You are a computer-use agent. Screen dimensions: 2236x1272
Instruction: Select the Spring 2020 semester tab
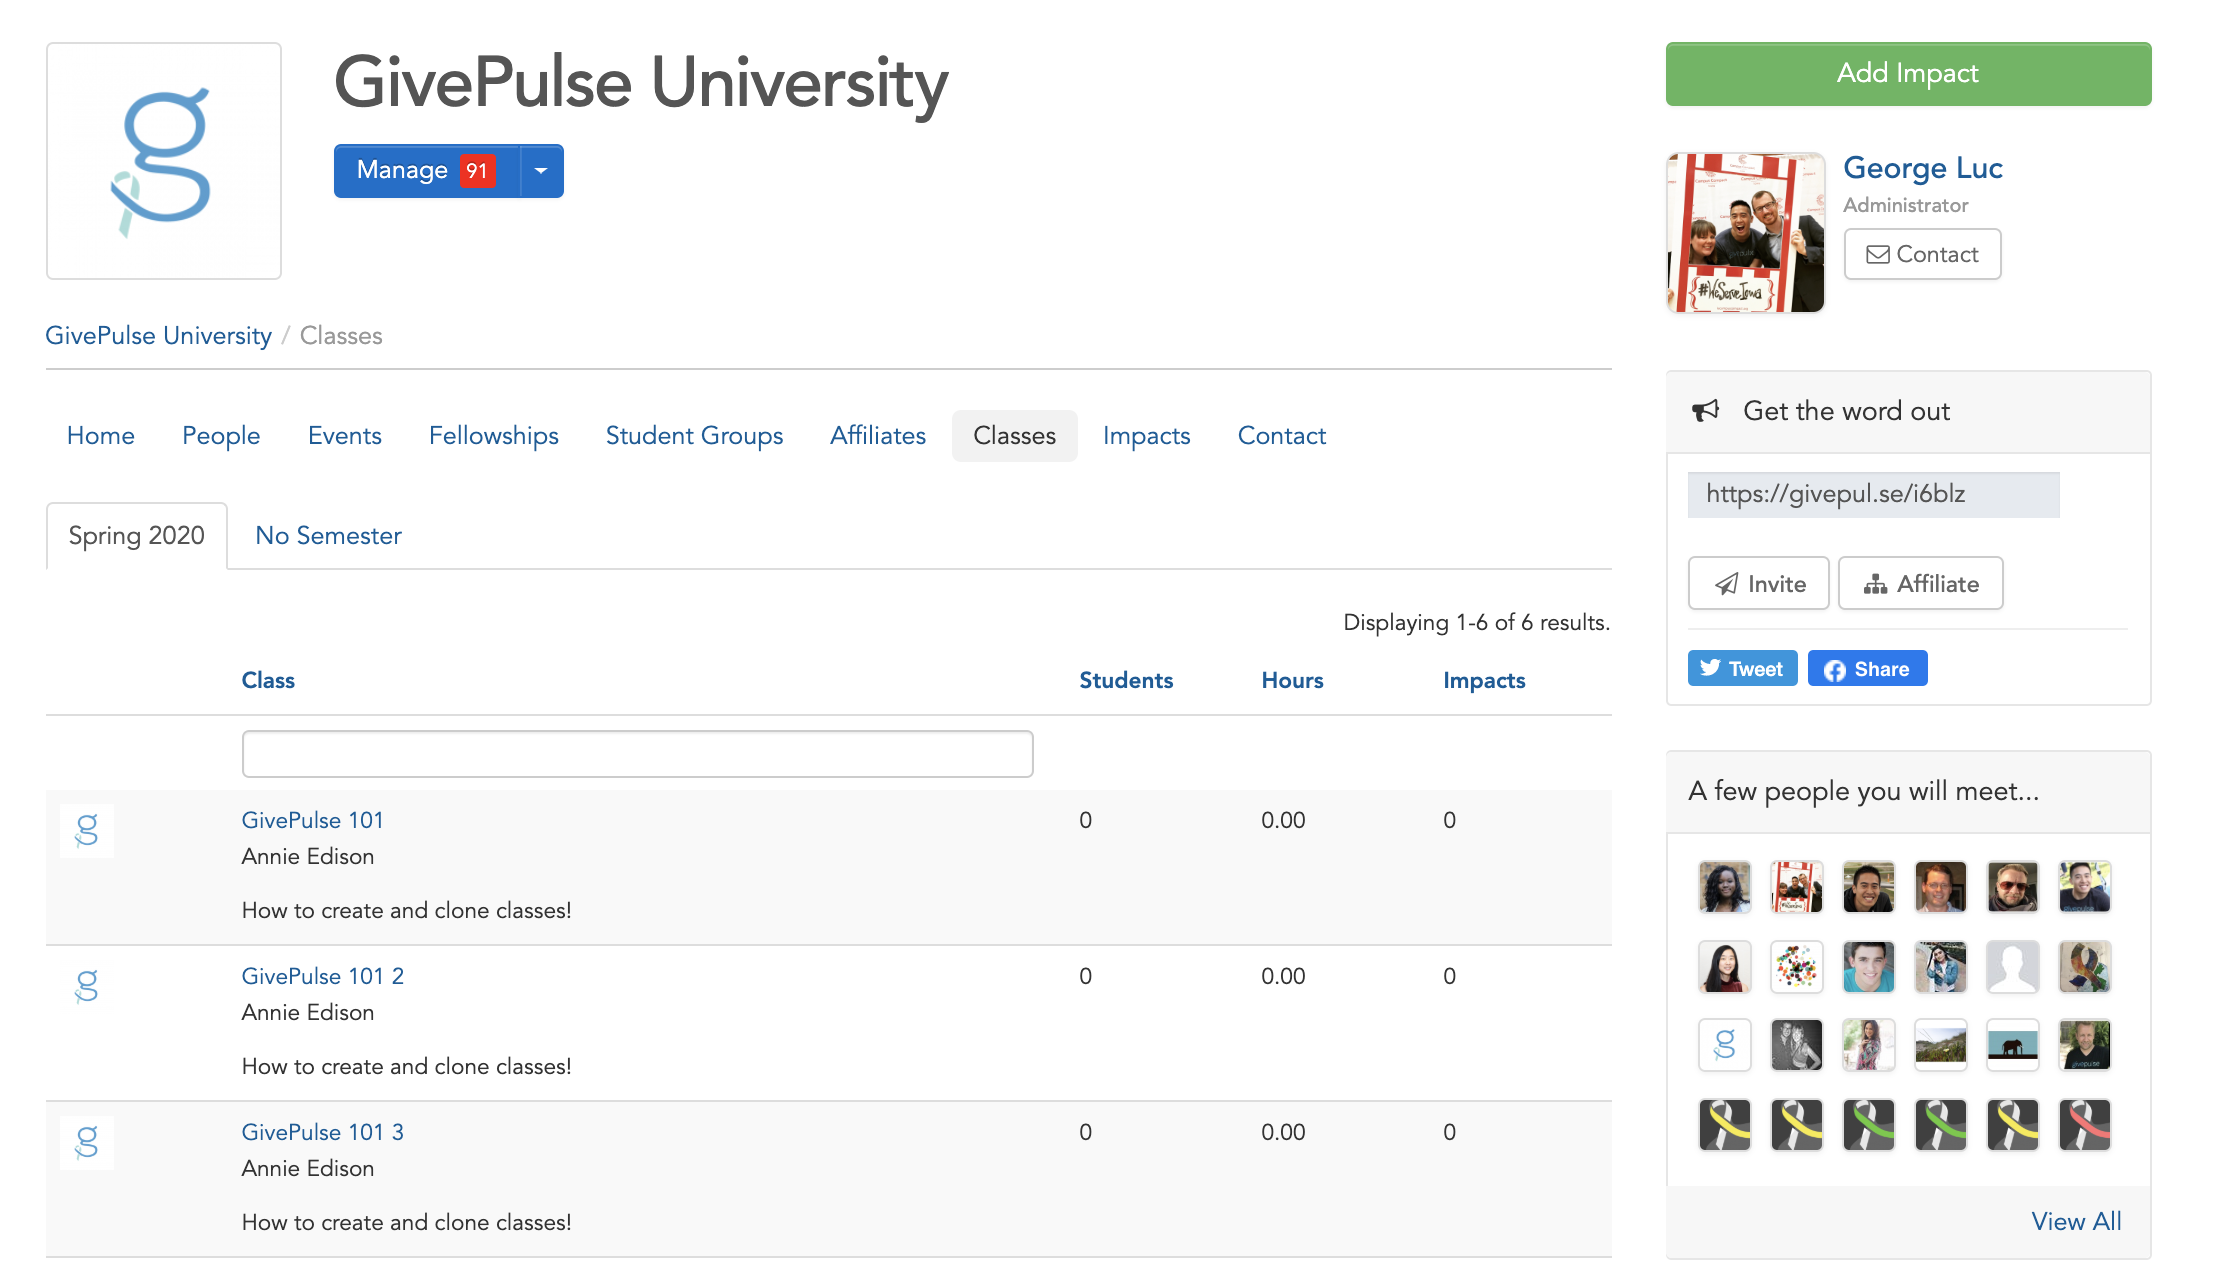point(137,536)
